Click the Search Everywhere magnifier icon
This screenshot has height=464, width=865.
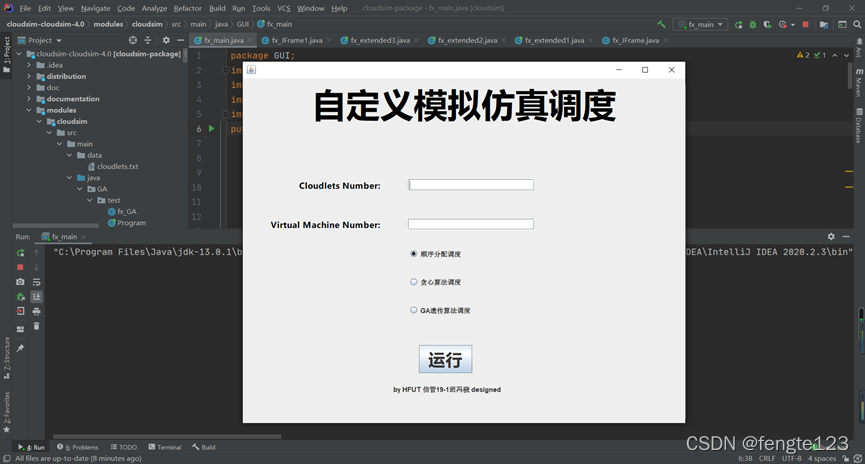[857, 24]
